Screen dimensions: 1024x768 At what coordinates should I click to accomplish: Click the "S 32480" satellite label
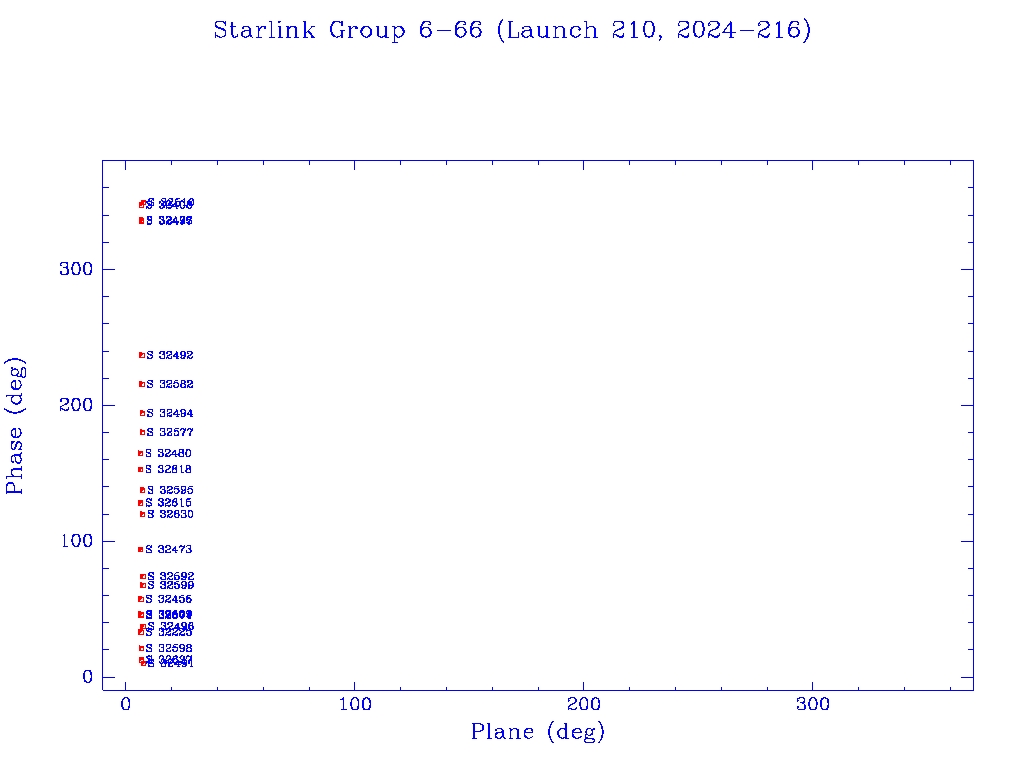click(x=168, y=453)
